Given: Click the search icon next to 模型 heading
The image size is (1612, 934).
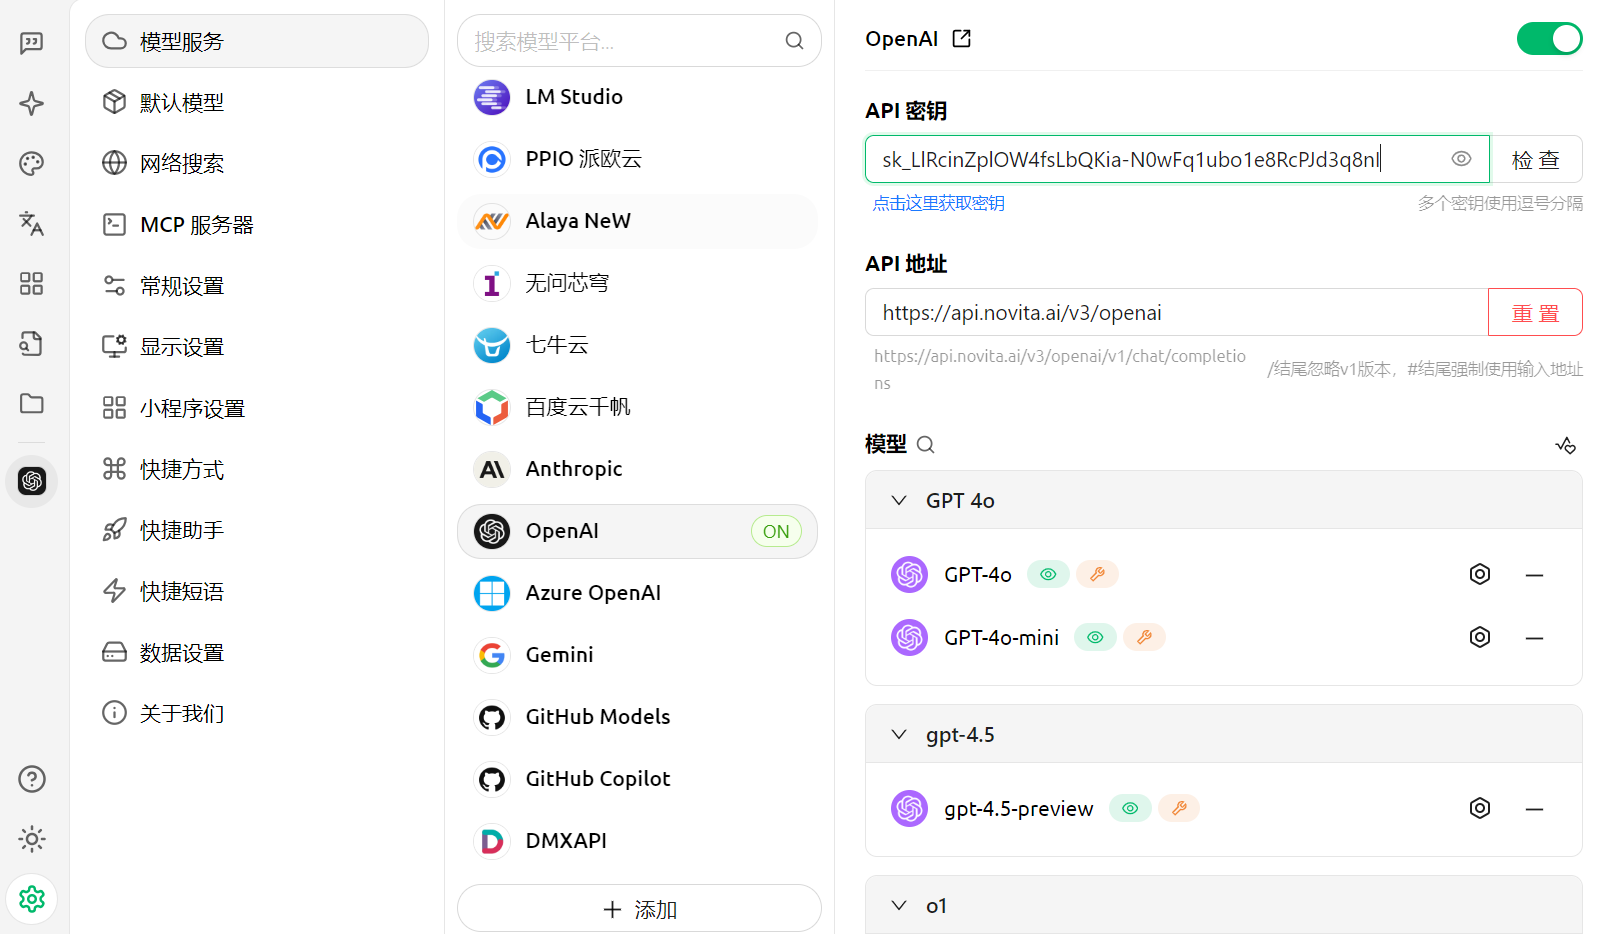Looking at the screenshot, I should [926, 445].
